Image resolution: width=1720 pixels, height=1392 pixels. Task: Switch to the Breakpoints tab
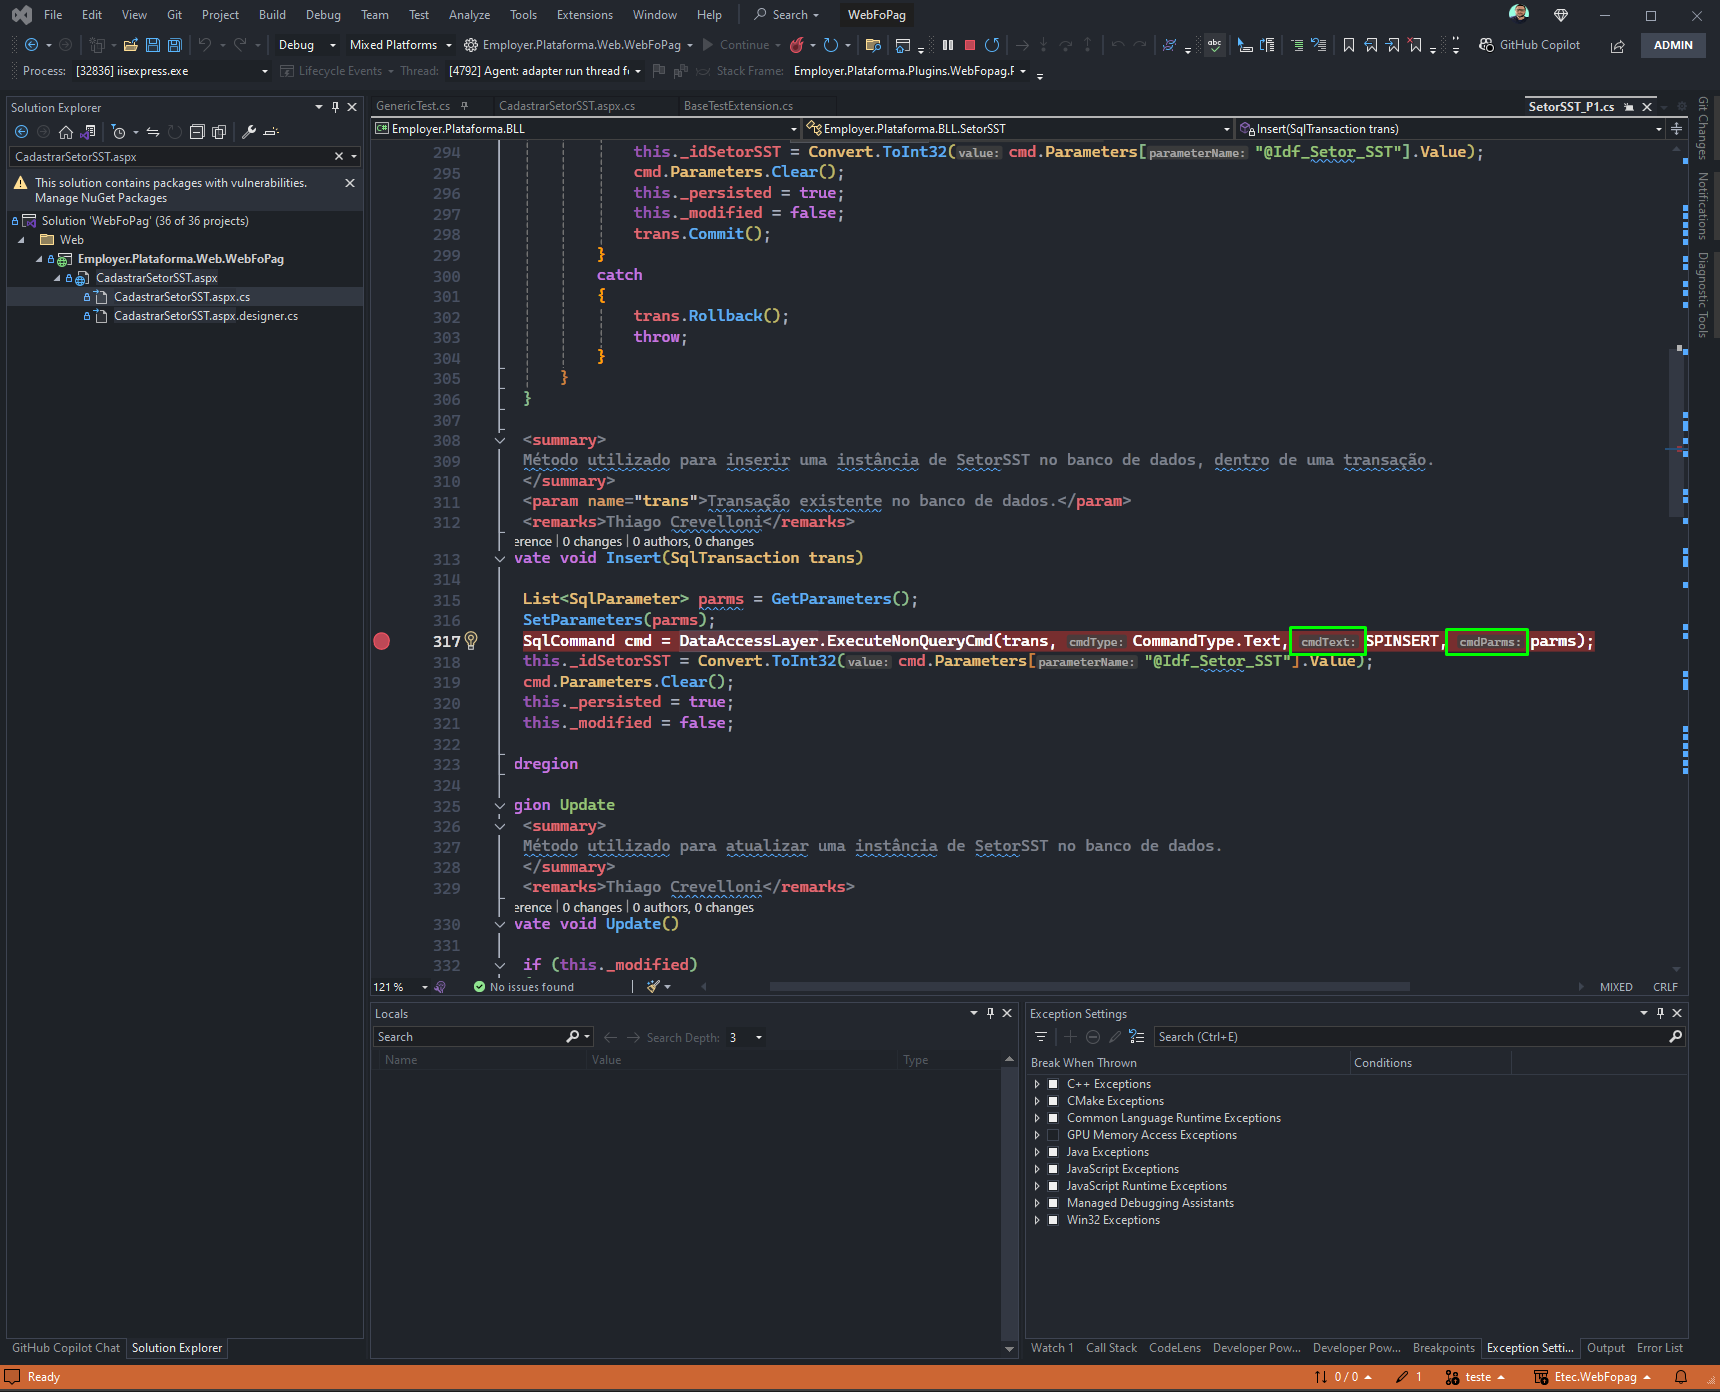coord(1443,1348)
